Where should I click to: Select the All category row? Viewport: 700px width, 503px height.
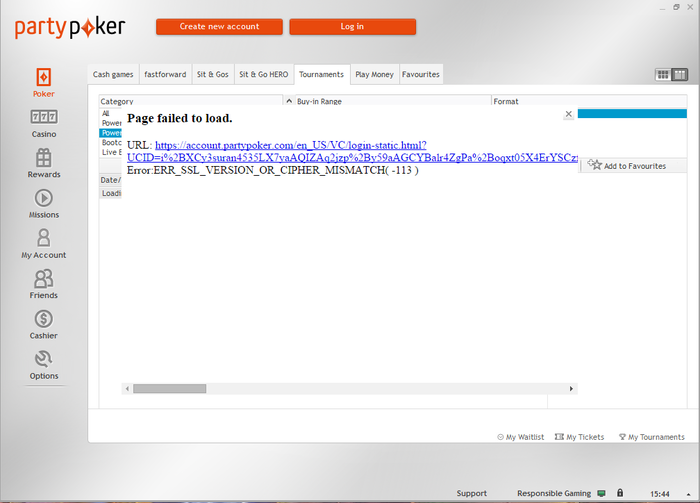pos(110,113)
